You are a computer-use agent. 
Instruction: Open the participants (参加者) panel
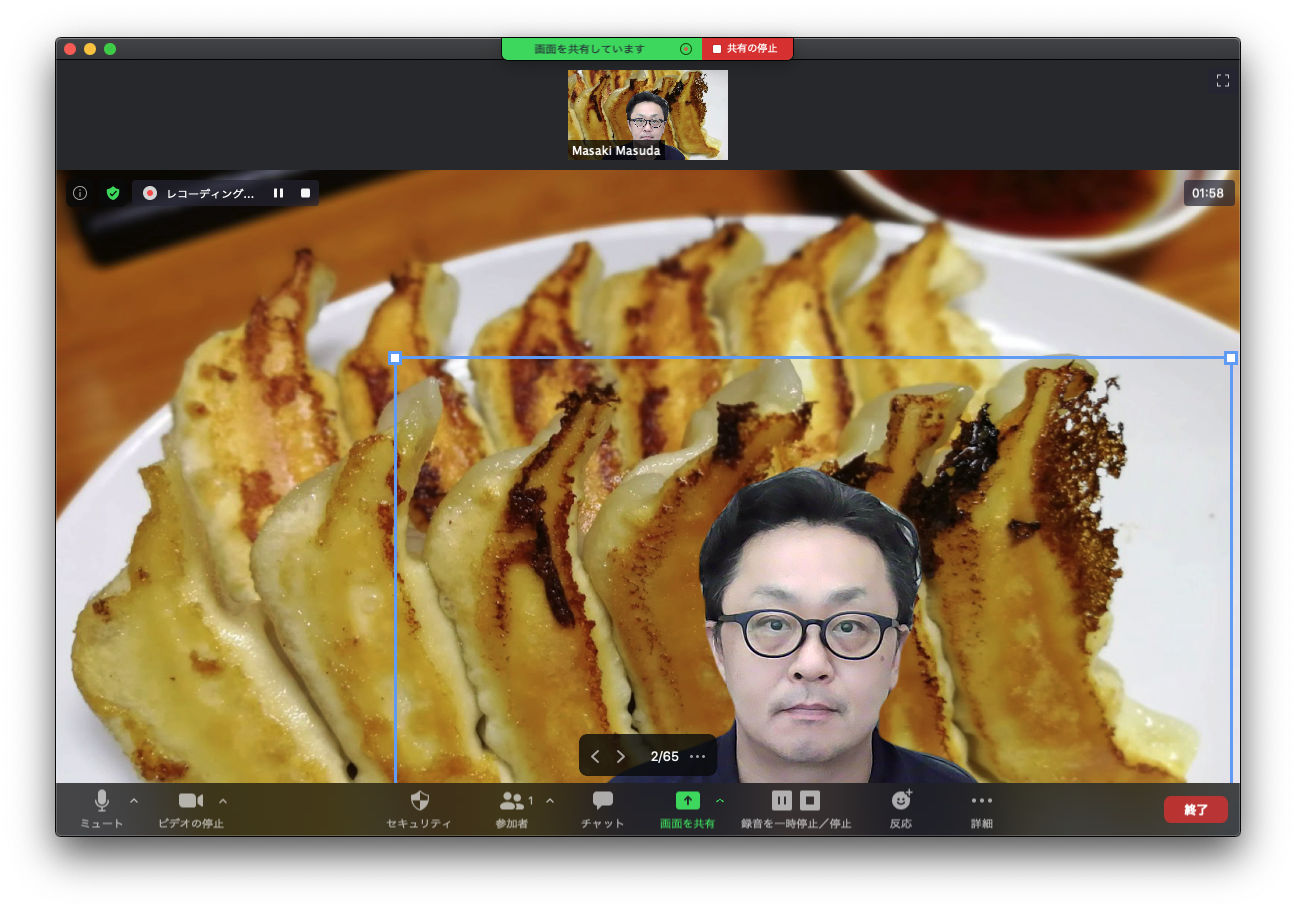pyautogui.click(x=512, y=801)
